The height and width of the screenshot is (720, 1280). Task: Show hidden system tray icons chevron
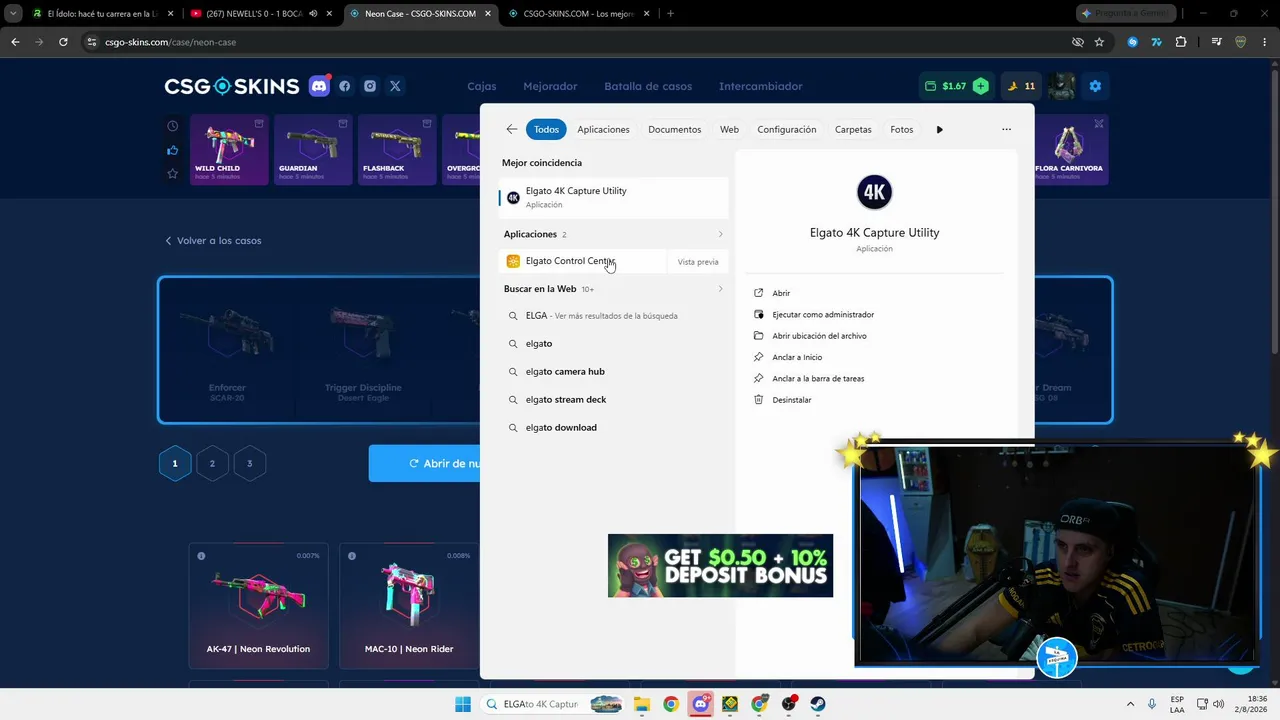click(1130, 704)
